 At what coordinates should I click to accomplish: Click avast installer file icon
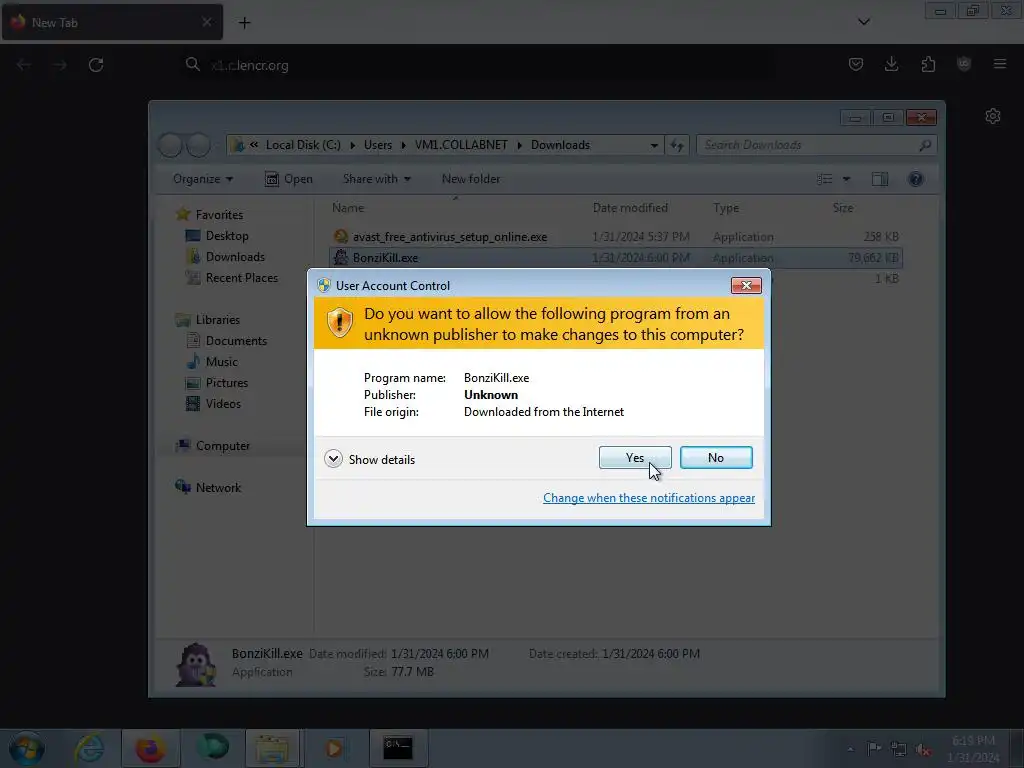pyautogui.click(x=340, y=236)
